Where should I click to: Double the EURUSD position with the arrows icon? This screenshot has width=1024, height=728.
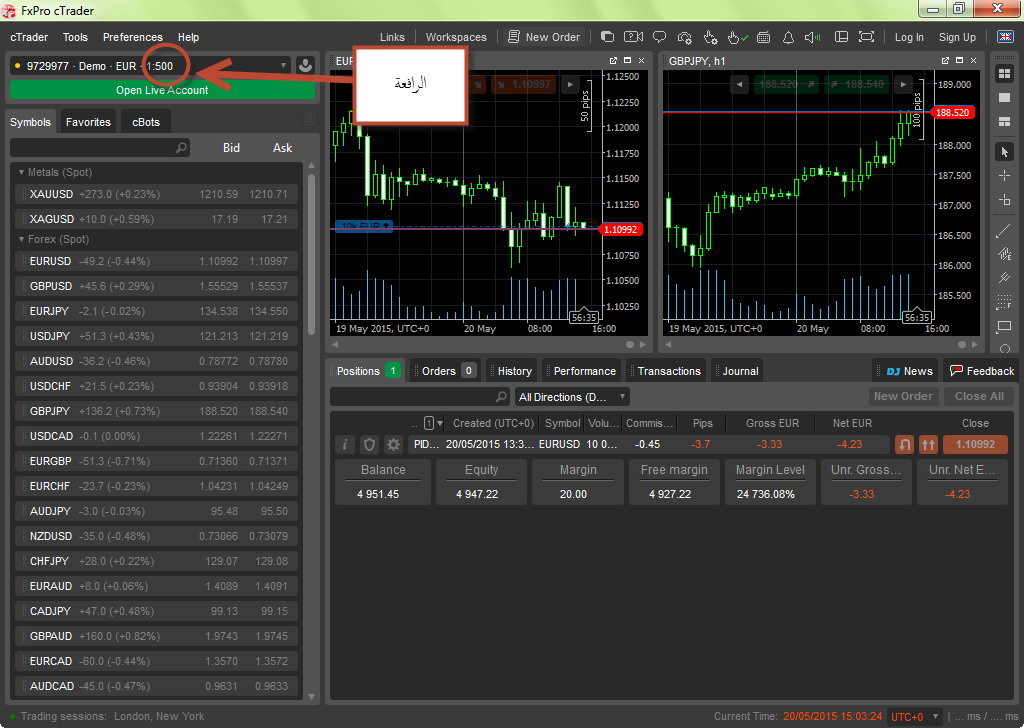coord(928,445)
